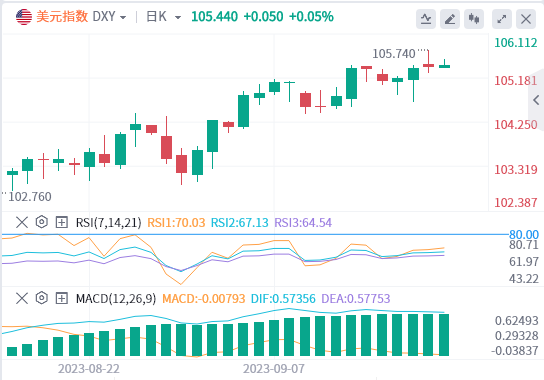Click the US flag symbol icon
The height and width of the screenshot is (380, 544).
(x=24, y=17)
